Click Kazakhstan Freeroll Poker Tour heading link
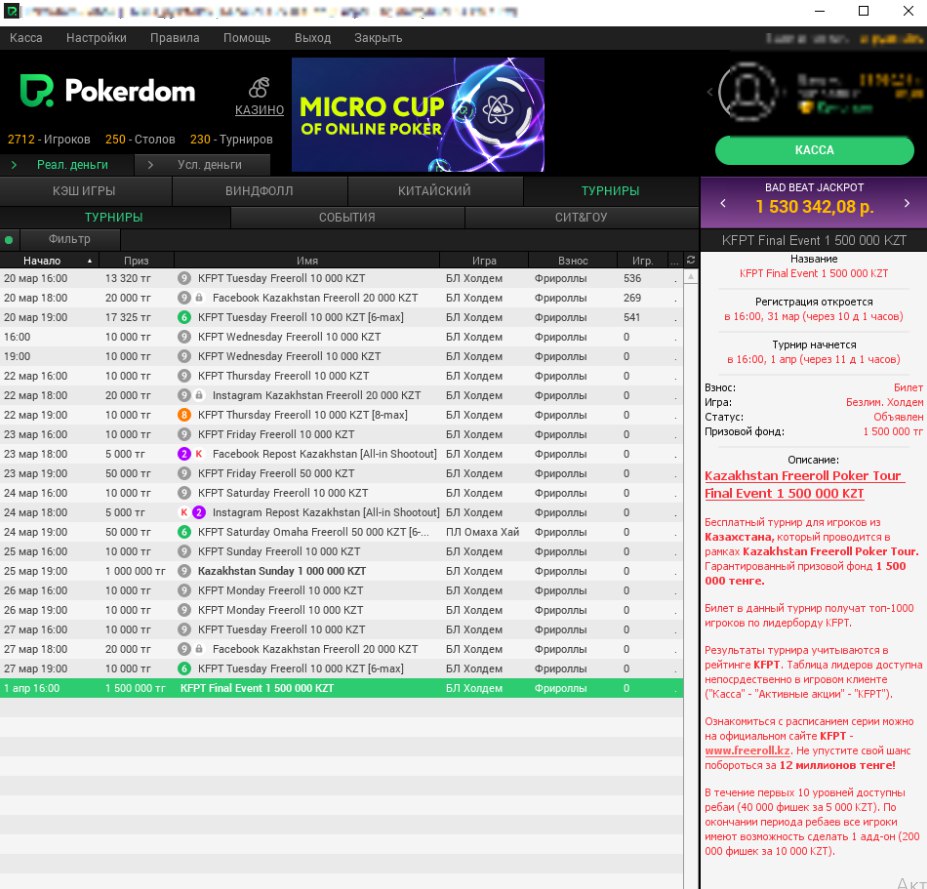The image size is (927, 889). (804, 485)
